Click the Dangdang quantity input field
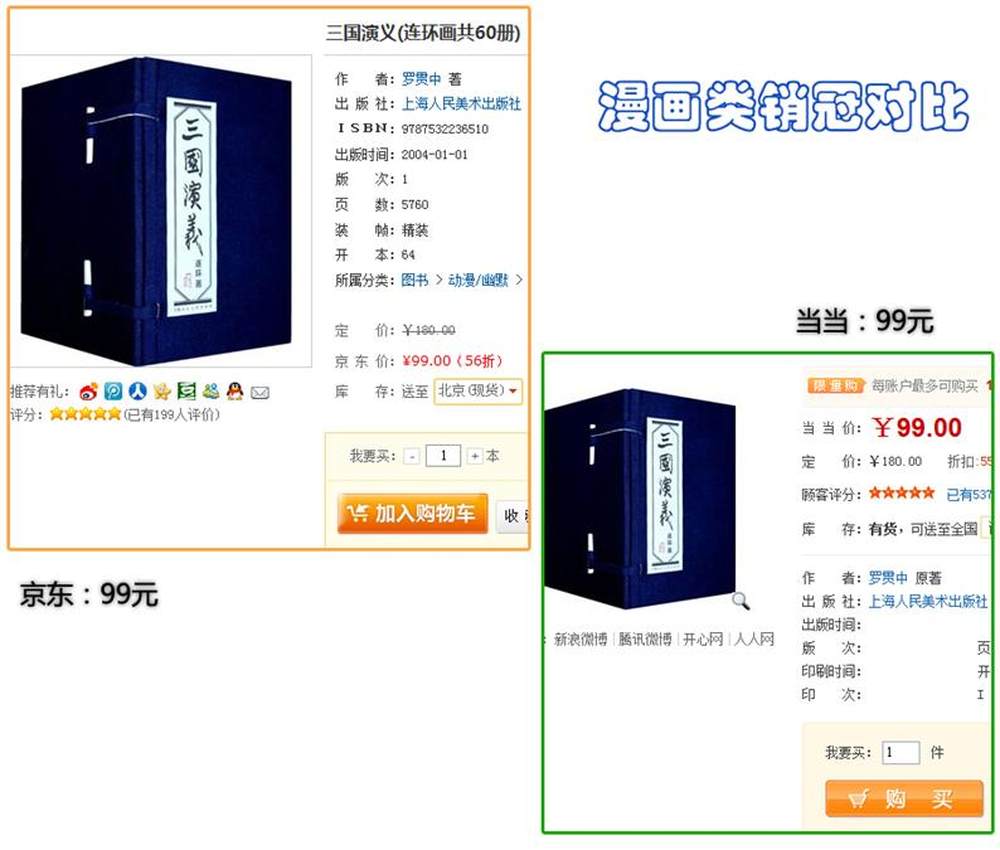Image resolution: width=1000 pixels, height=850 pixels. 901,752
